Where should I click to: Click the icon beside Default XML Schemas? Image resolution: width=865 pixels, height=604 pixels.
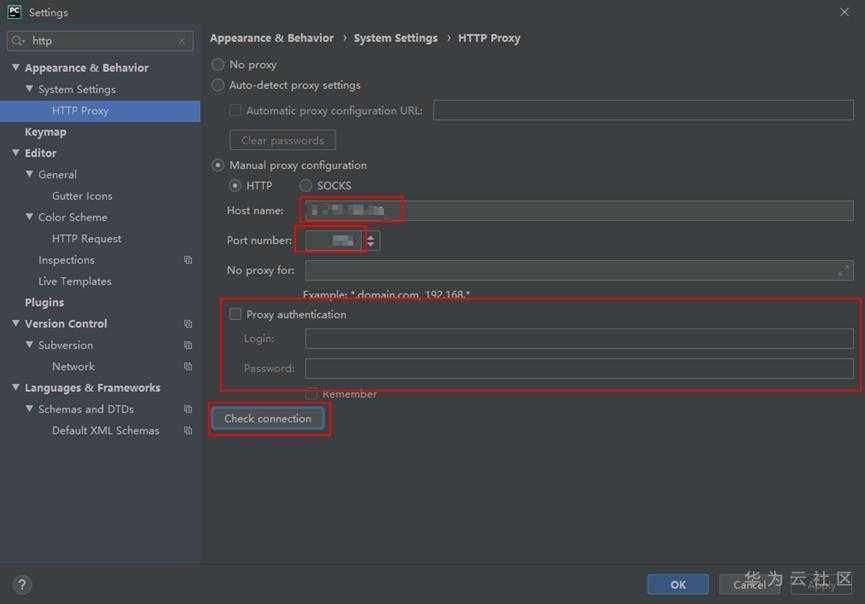click(188, 430)
